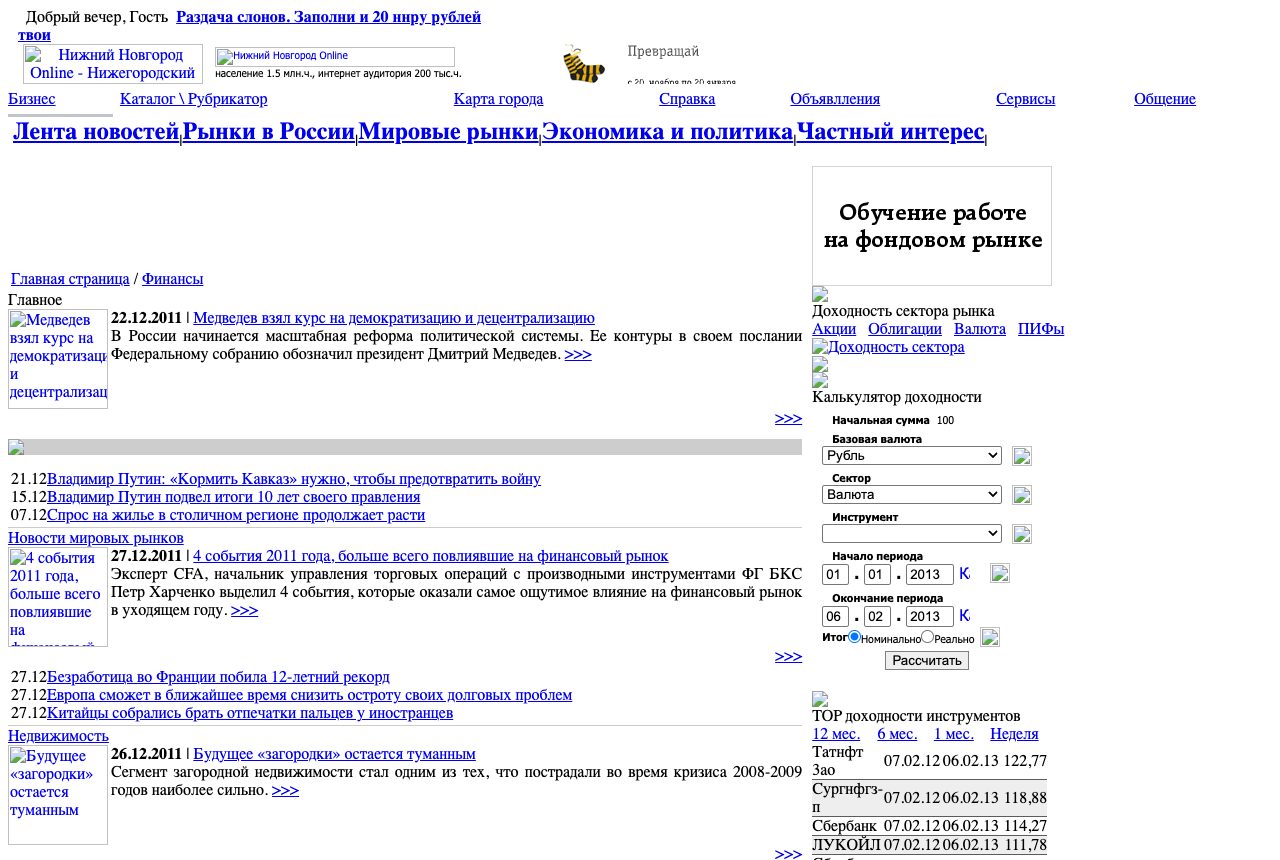Select the Облигации sector tab
Screen dimensions: 1280x860
click(x=905, y=329)
